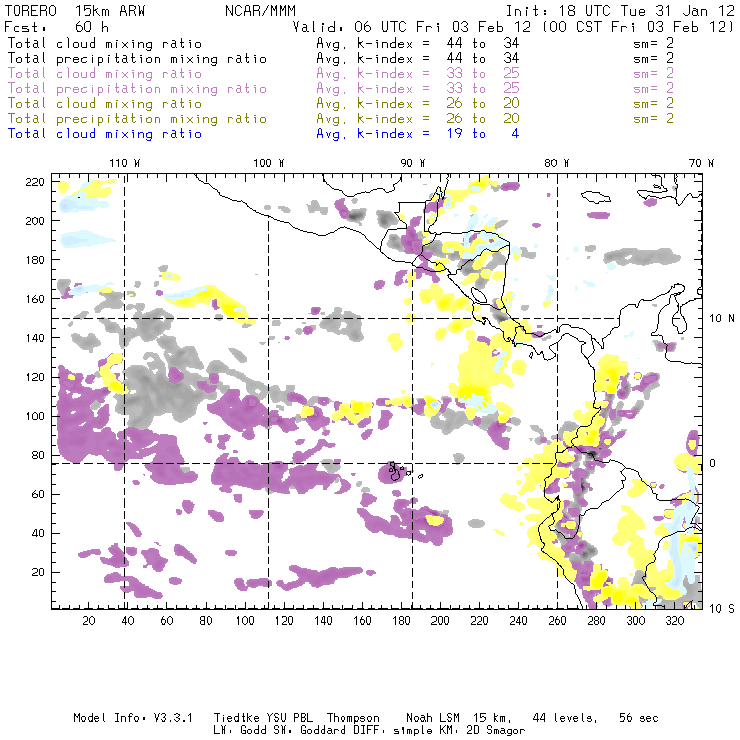740x740 pixels.
Task: Click the '110 W' longitude label
Action: 125,163
